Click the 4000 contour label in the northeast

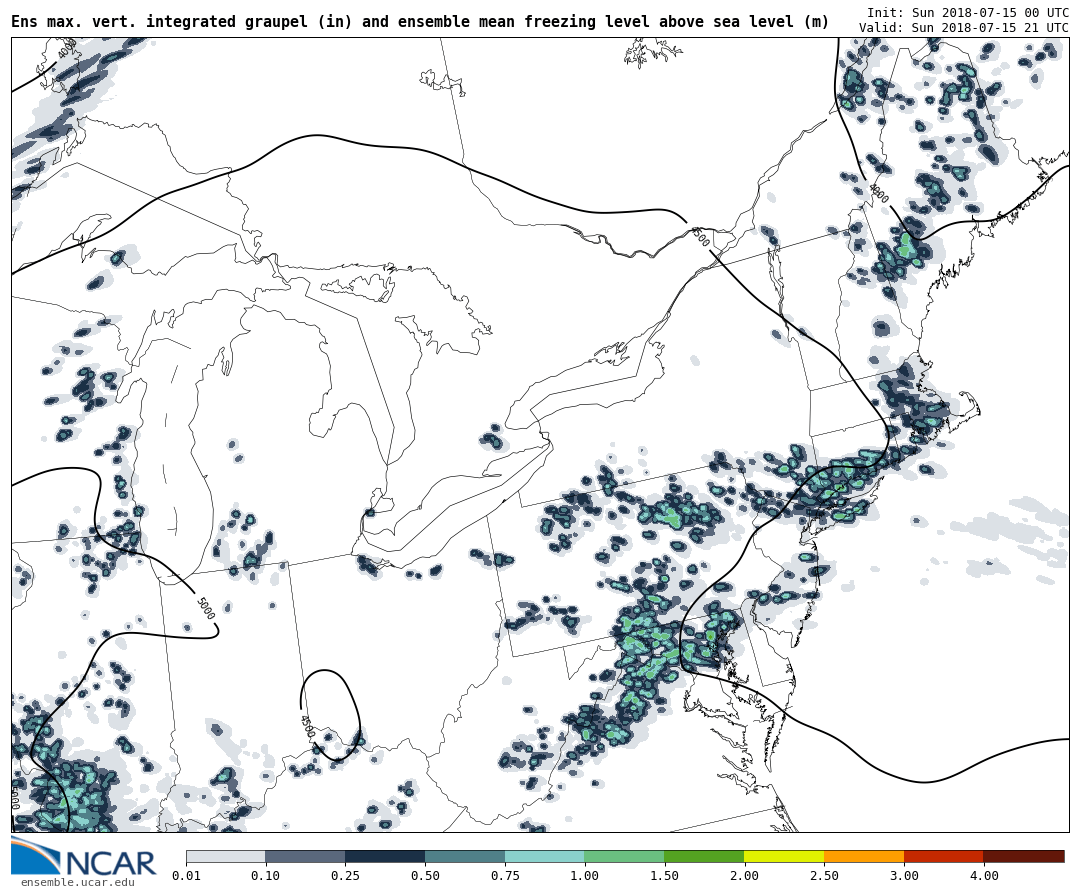pos(878,192)
